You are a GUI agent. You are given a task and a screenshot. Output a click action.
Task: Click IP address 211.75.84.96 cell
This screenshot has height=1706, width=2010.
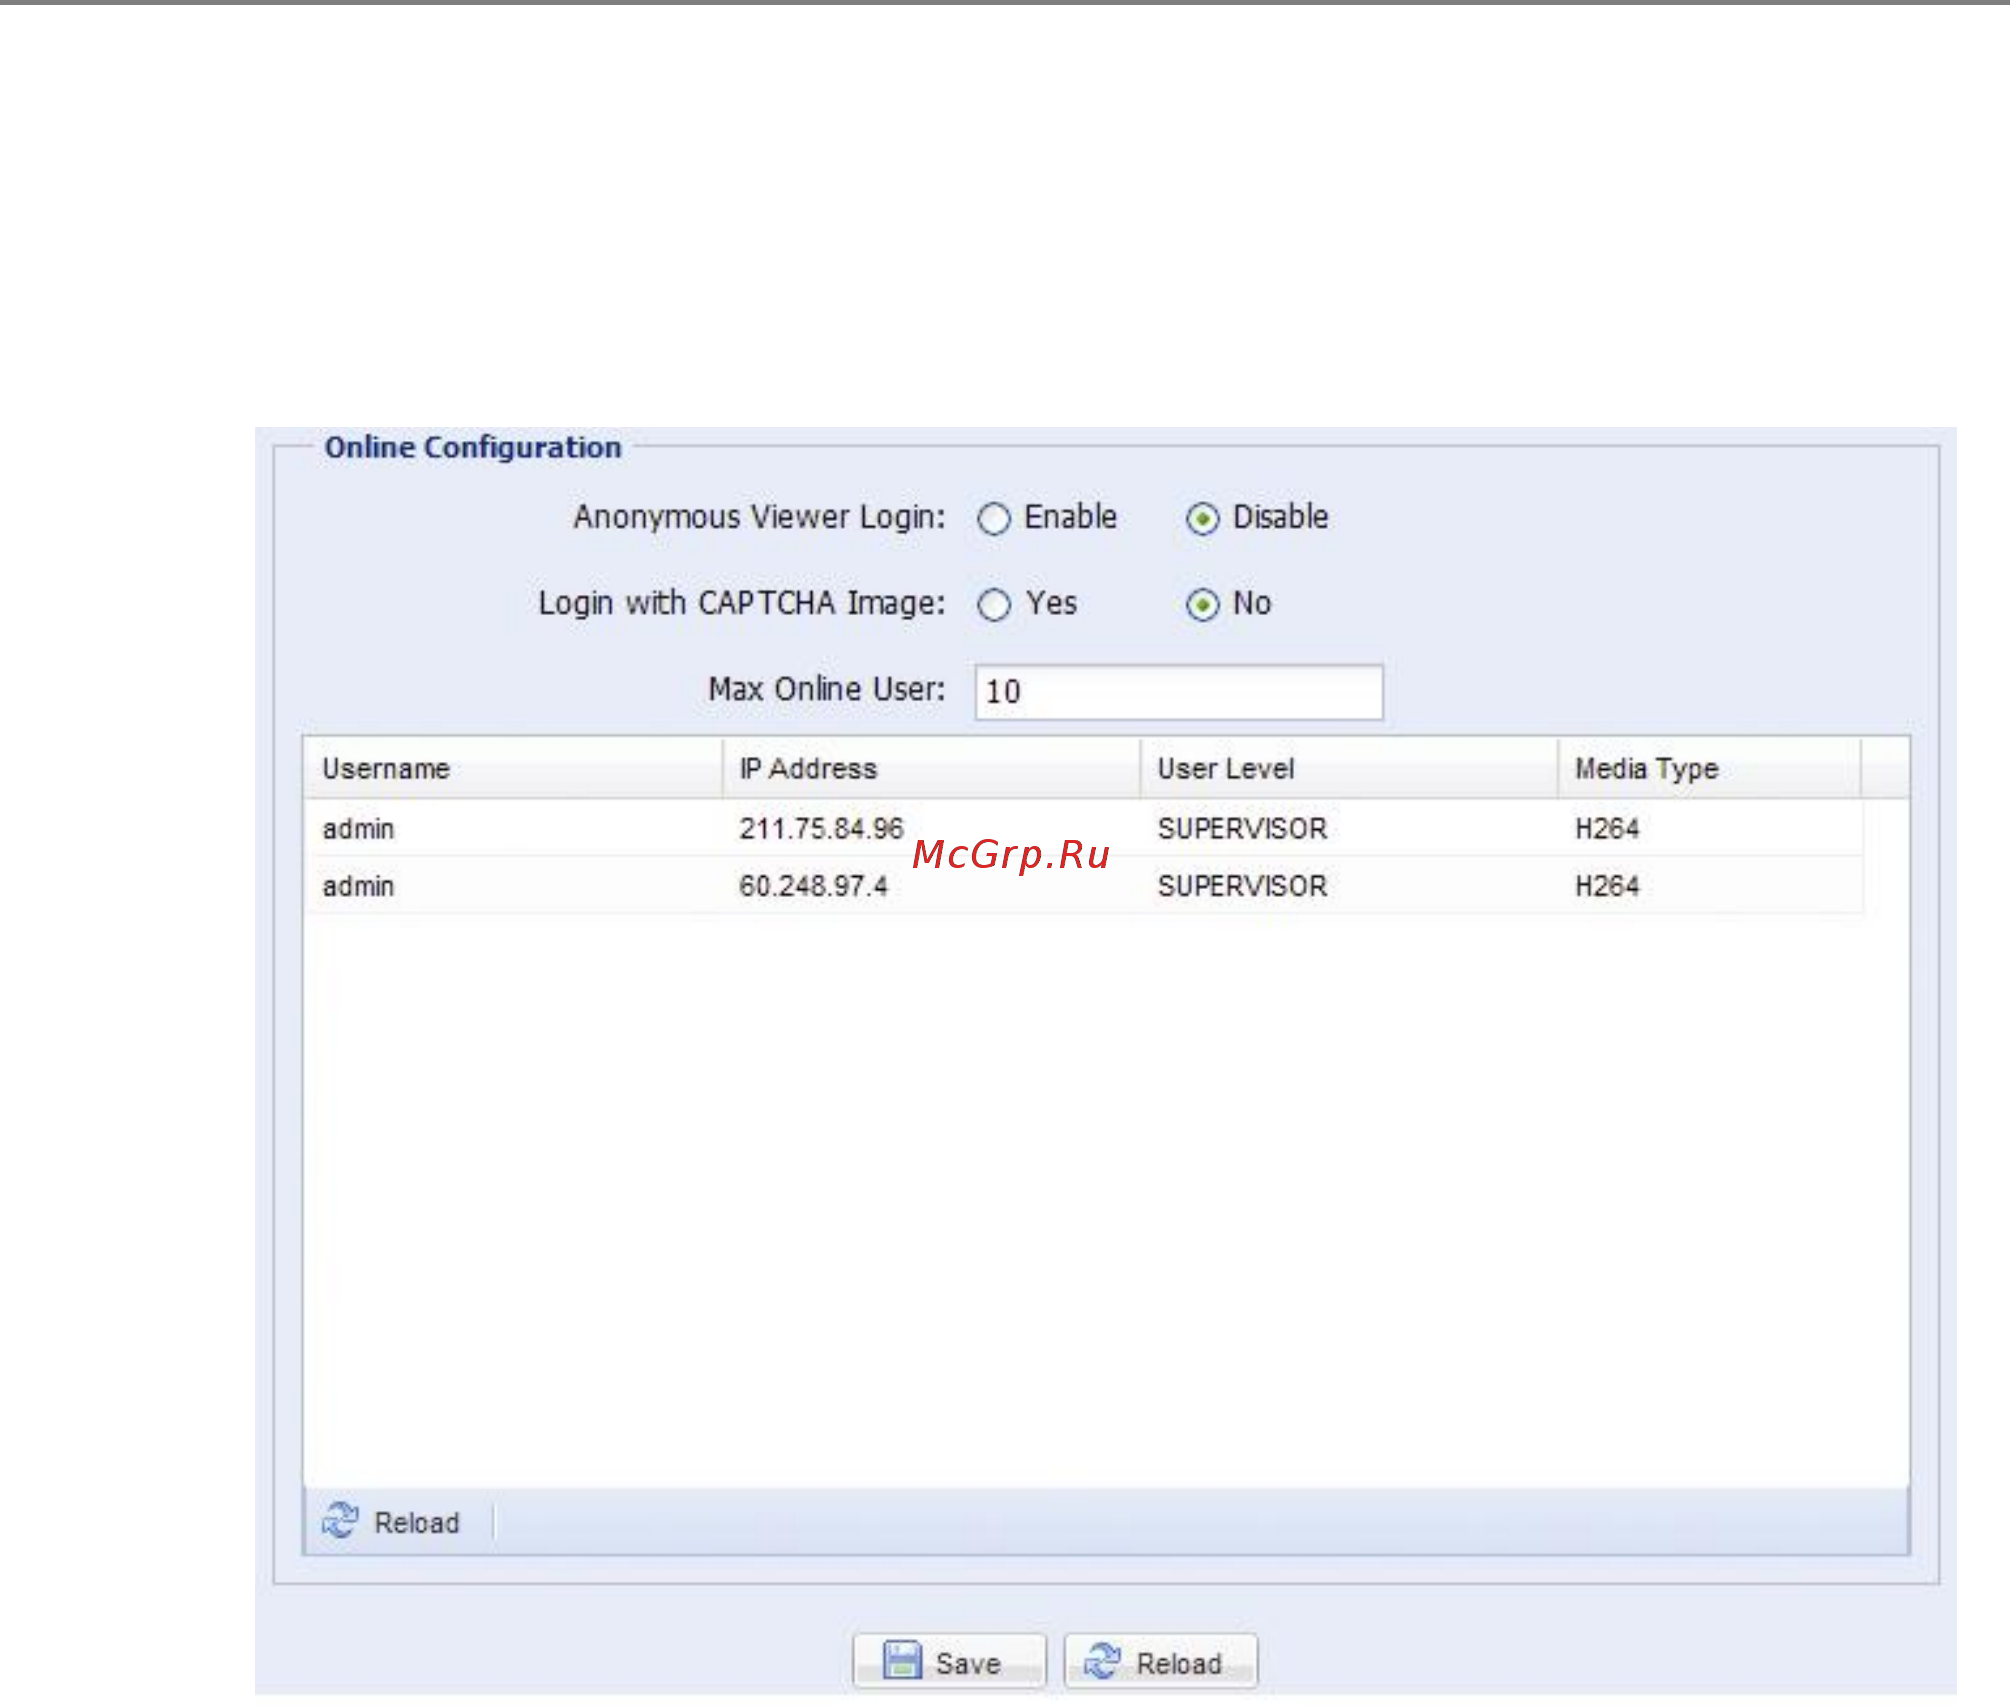(x=822, y=829)
